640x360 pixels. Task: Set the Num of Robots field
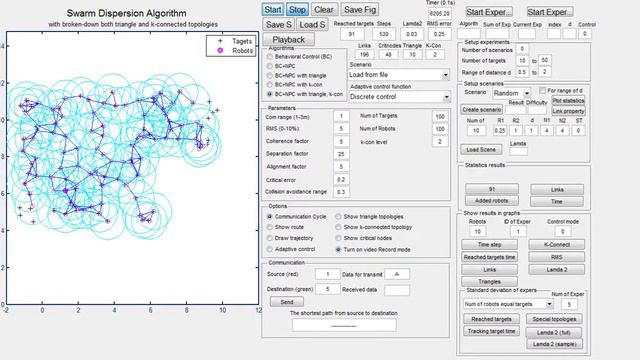tap(440, 129)
